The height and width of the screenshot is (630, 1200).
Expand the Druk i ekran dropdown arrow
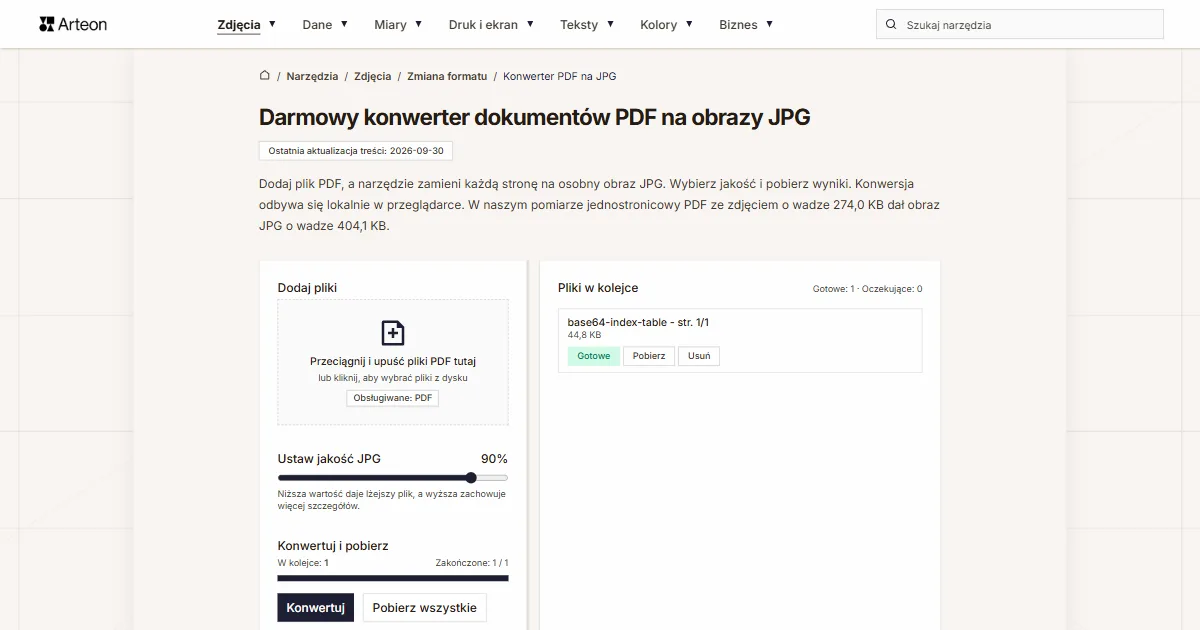(530, 24)
